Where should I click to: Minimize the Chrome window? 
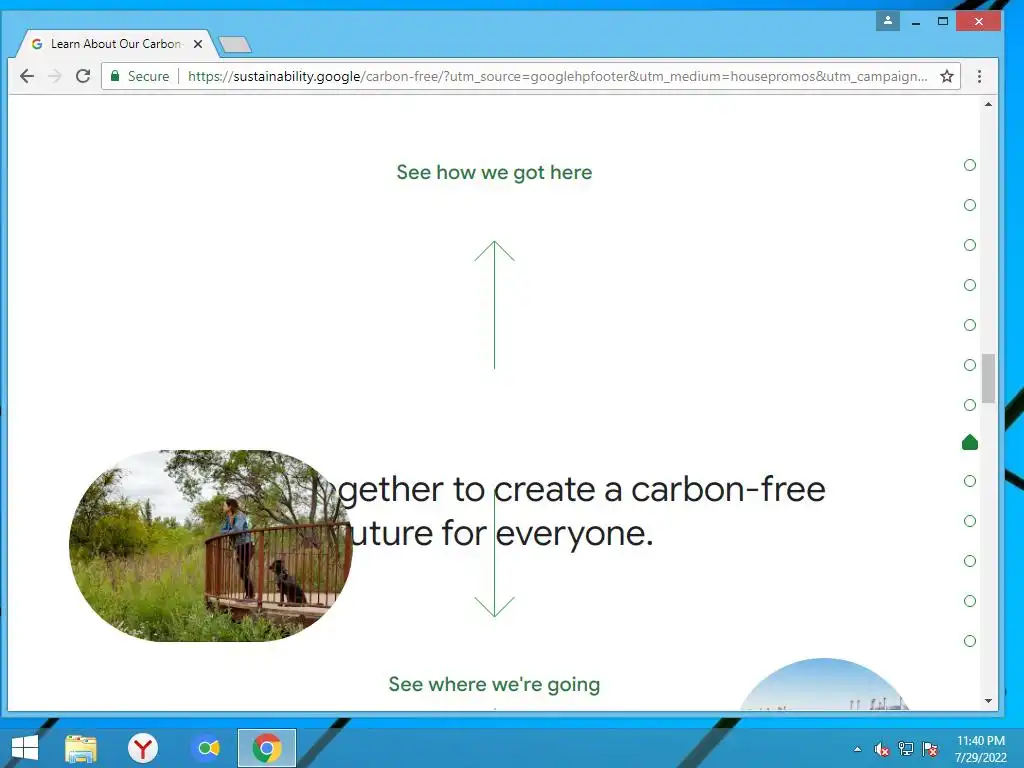pyautogui.click(x=916, y=22)
